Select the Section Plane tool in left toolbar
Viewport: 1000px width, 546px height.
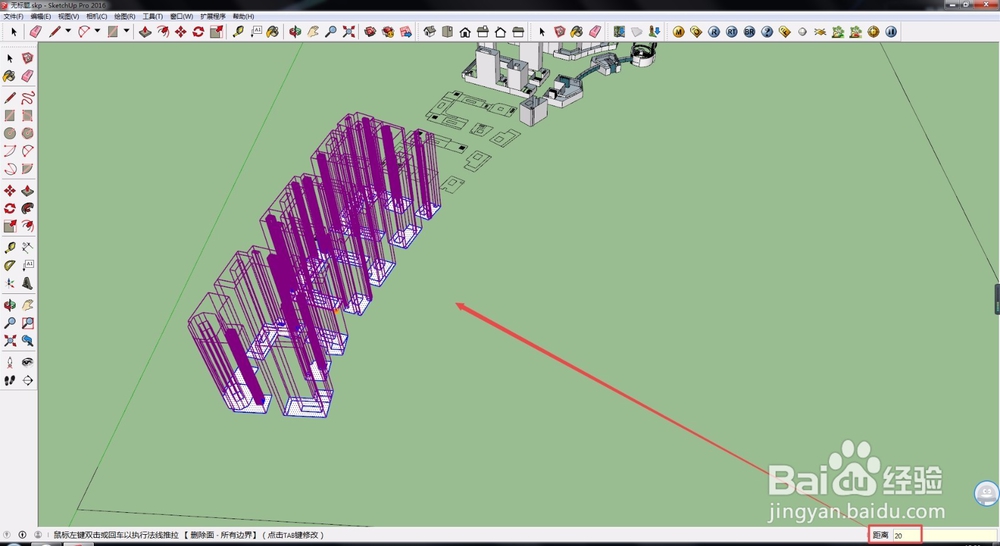27,381
